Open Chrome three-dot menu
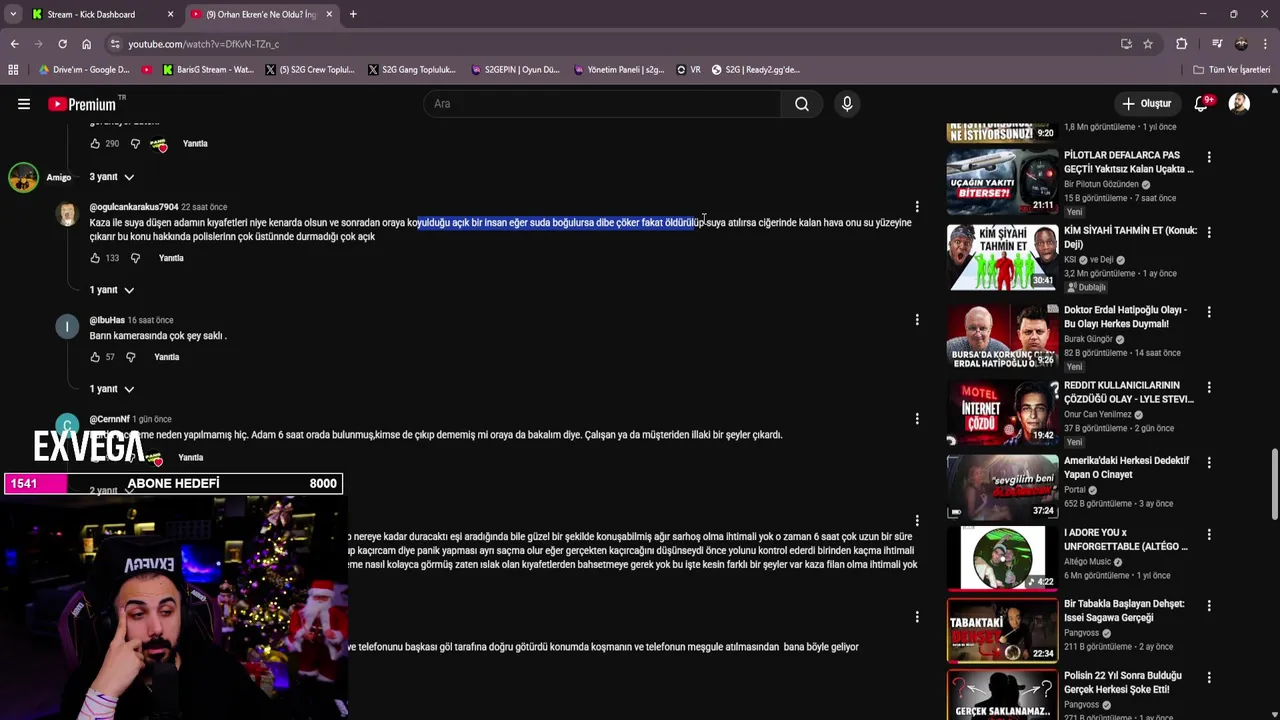1280x720 pixels. [1266, 44]
